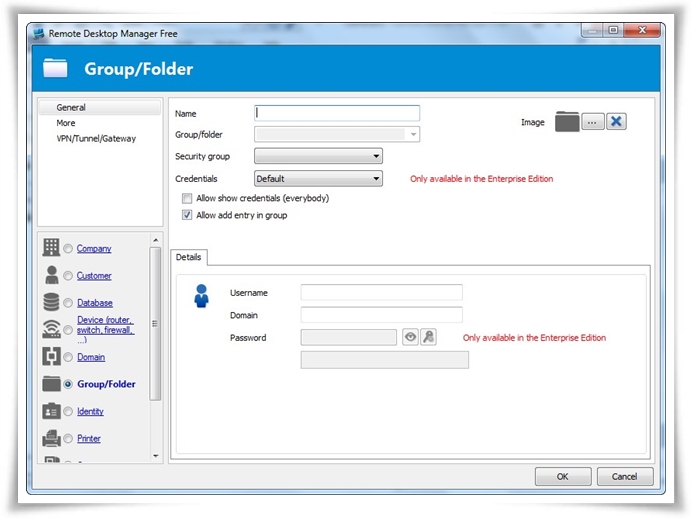Screen dimensions: 691x518
Task: Click the Group/Folder entry folder icon
Action: tap(51, 384)
